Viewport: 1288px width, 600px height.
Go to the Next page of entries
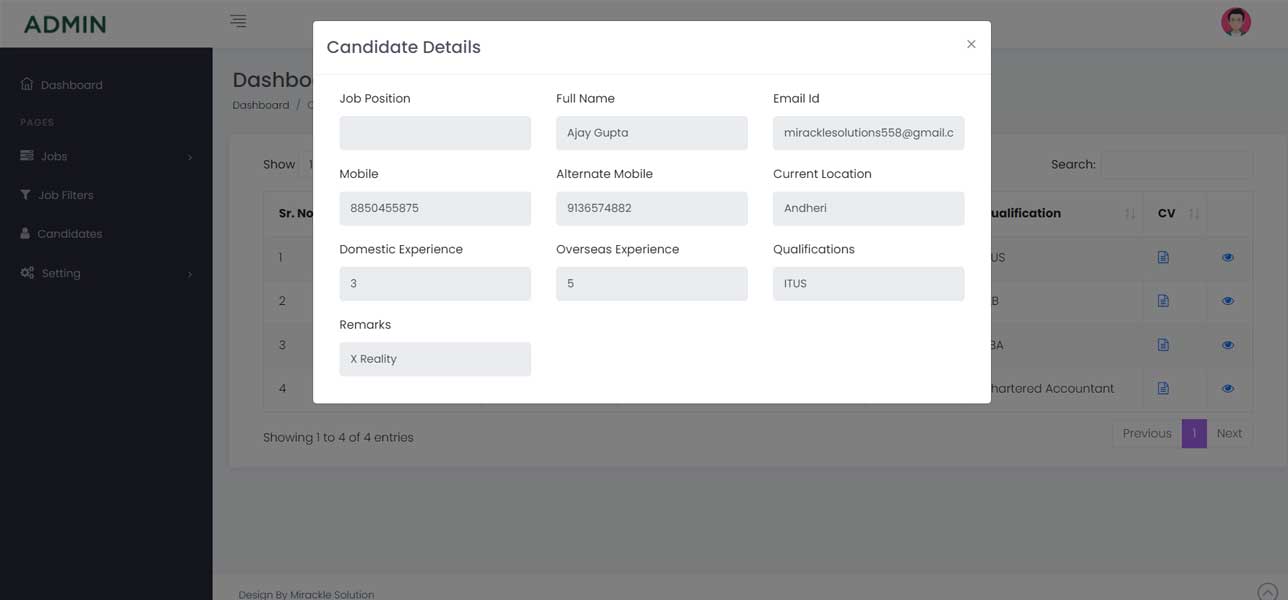coord(1229,433)
